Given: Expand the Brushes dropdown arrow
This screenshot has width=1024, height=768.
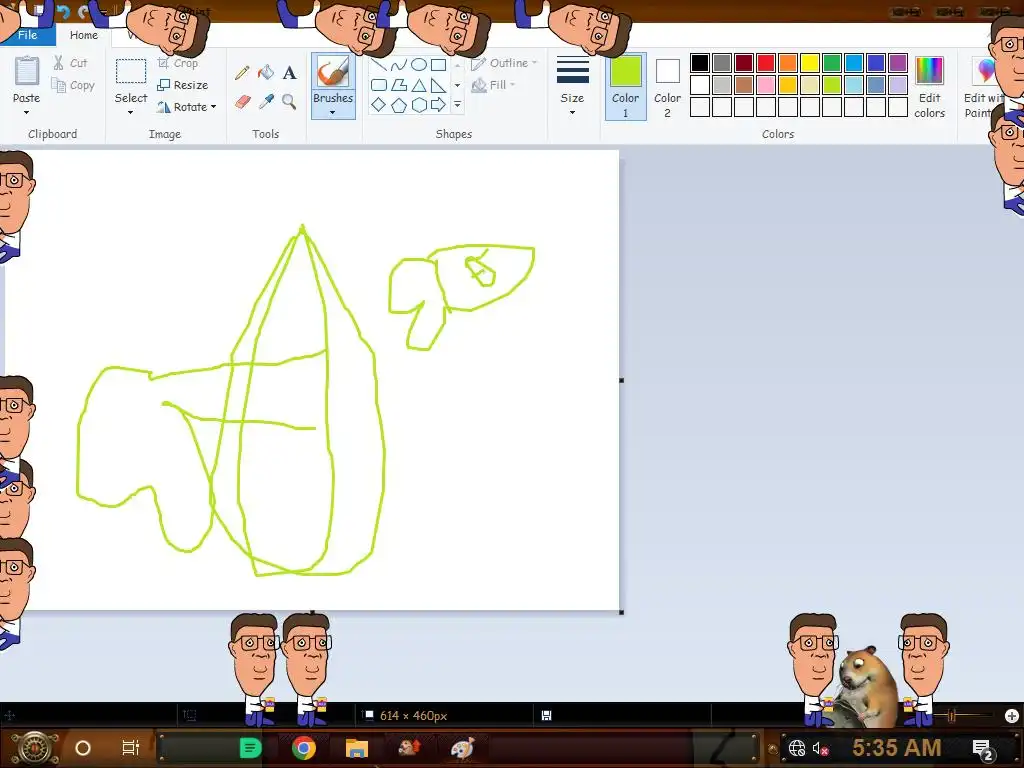Looking at the screenshot, I should tap(333, 113).
